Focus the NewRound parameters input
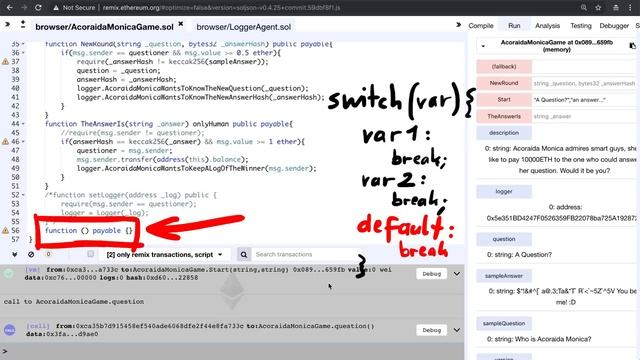This screenshot has height=360, width=640. [585, 83]
